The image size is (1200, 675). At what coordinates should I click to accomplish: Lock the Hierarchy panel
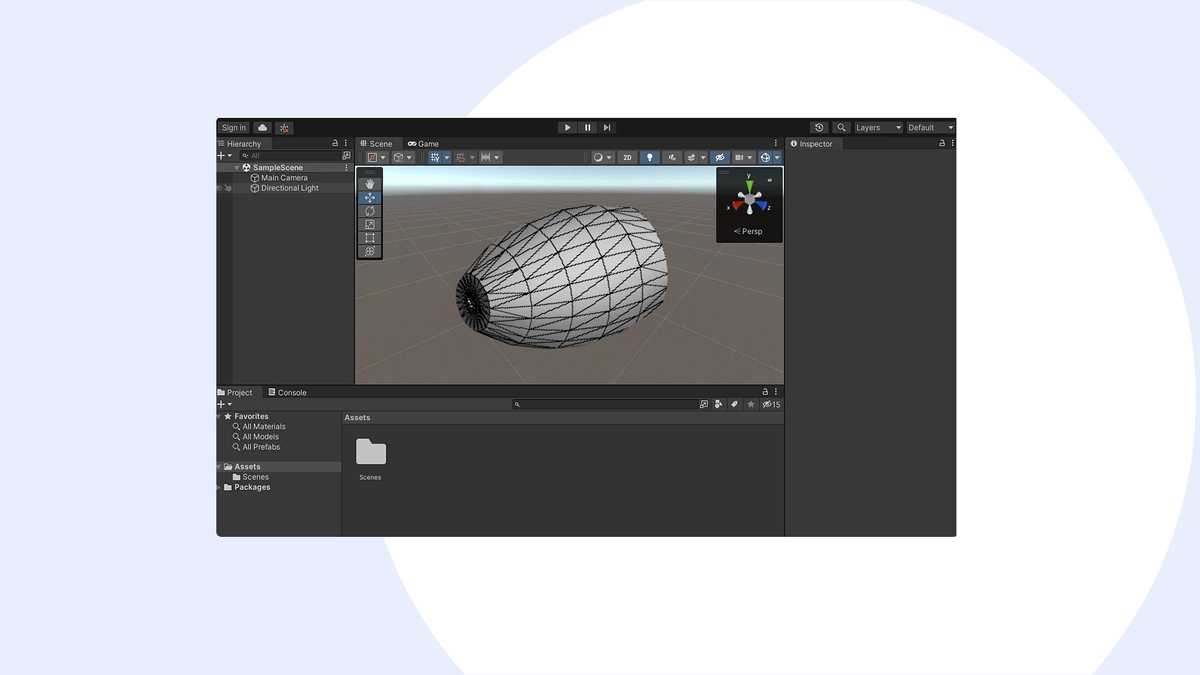pos(335,143)
